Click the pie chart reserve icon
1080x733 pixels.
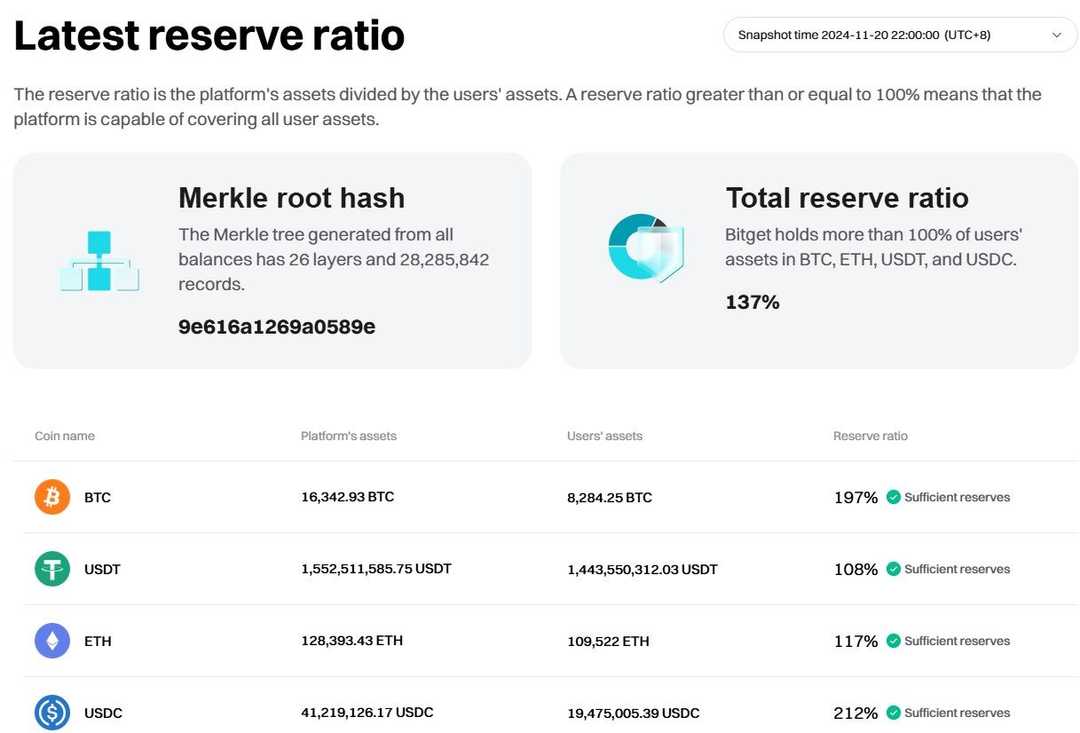[x=646, y=246]
